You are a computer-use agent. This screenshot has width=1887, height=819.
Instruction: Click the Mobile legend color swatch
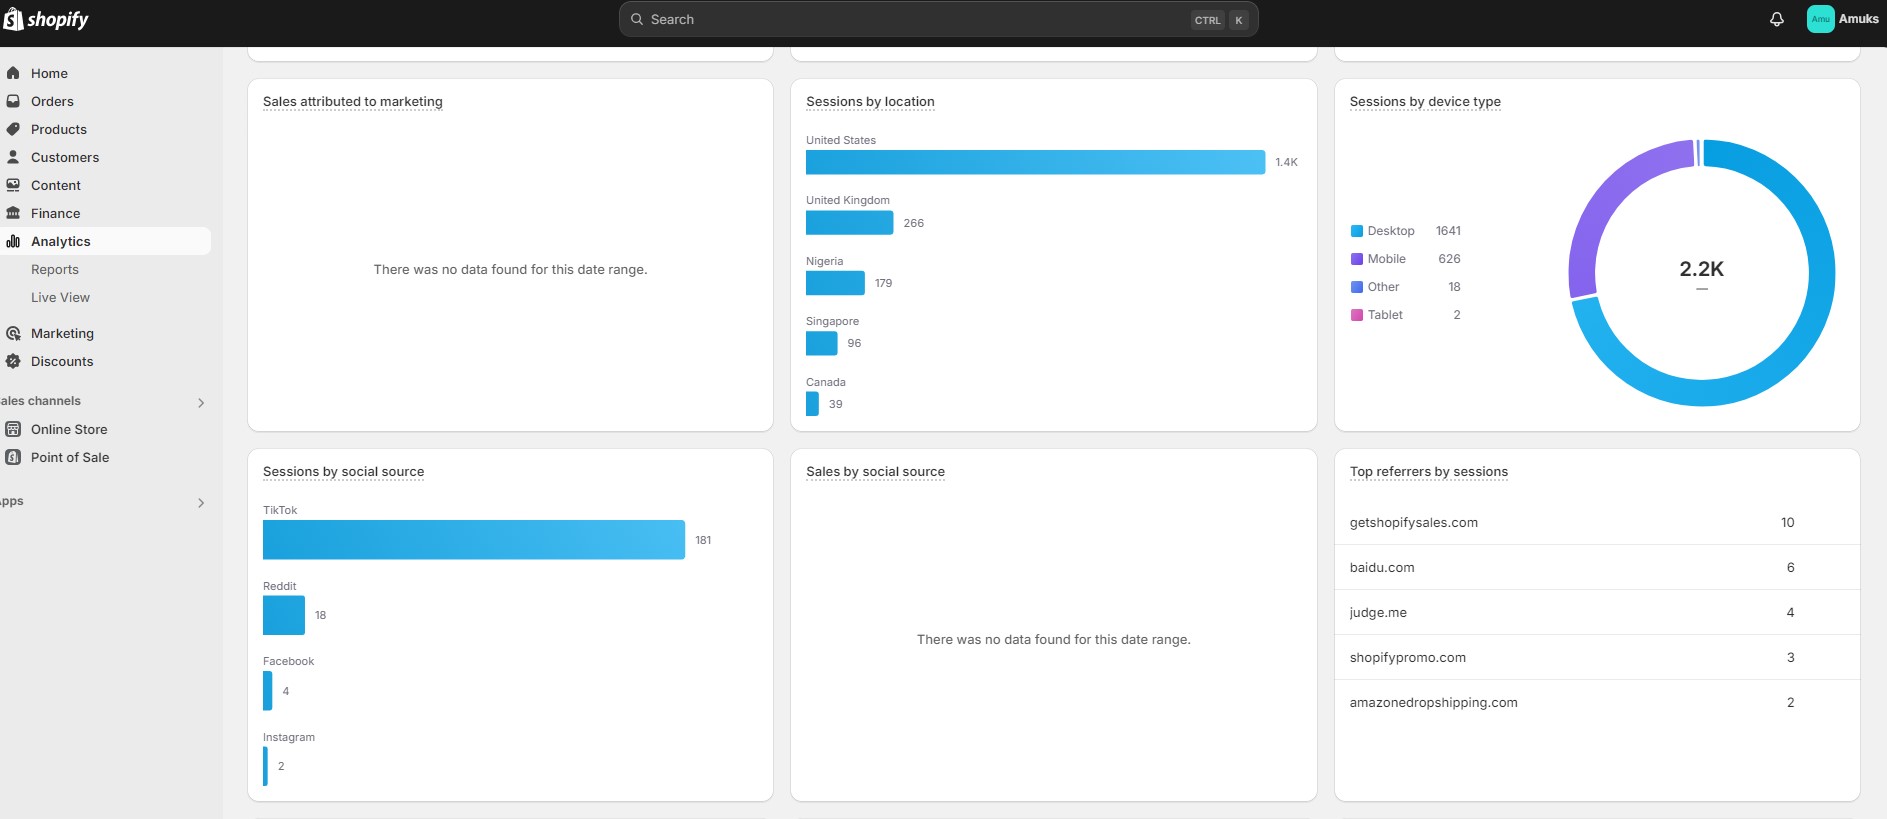coord(1357,259)
